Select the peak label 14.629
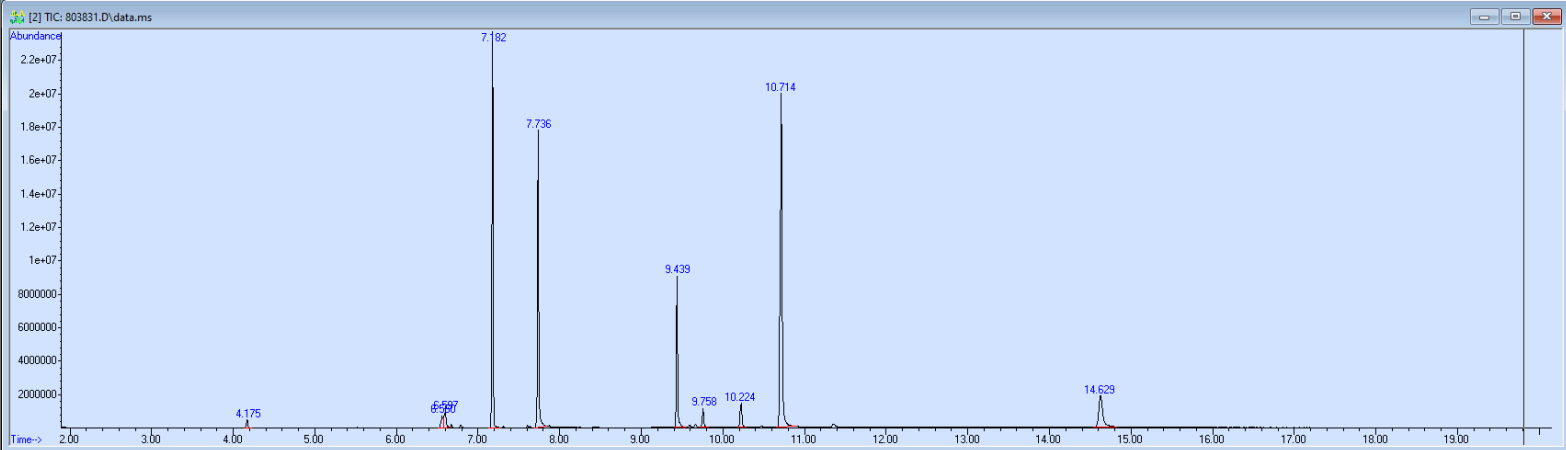The width and height of the screenshot is (1566, 450). (x=1099, y=389)
